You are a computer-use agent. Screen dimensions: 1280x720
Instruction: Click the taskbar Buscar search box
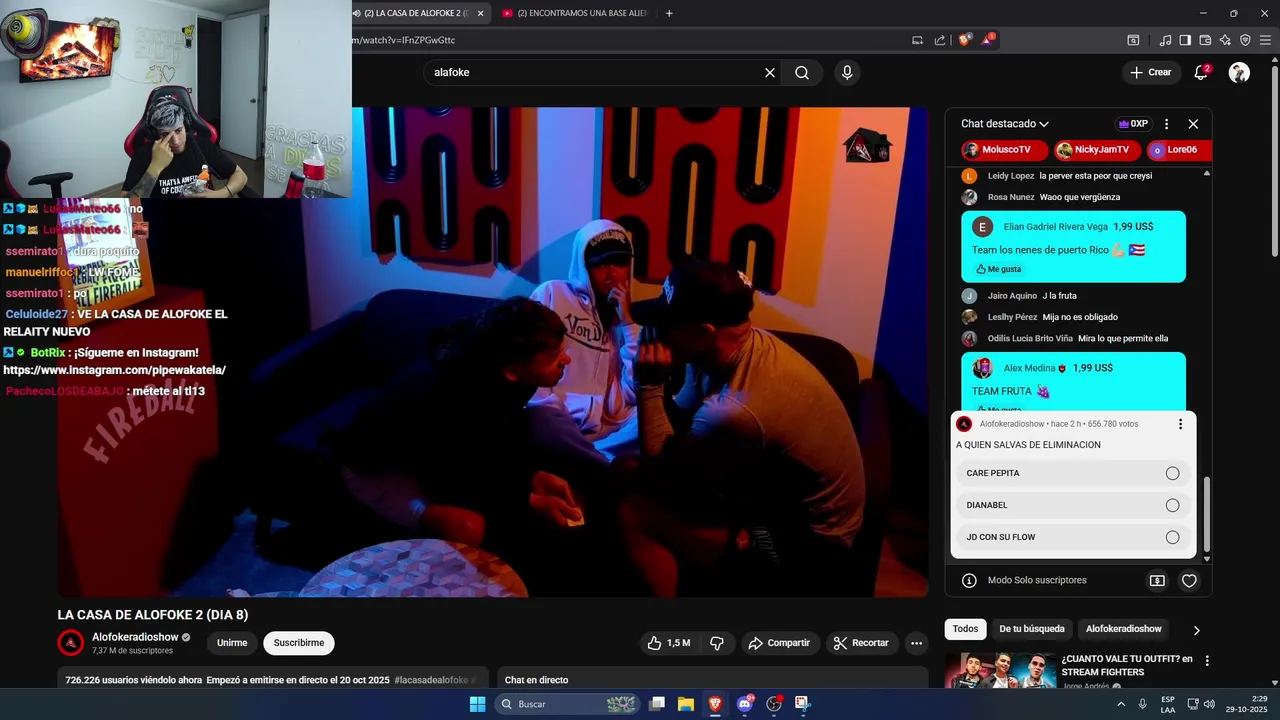pos(568,704)
